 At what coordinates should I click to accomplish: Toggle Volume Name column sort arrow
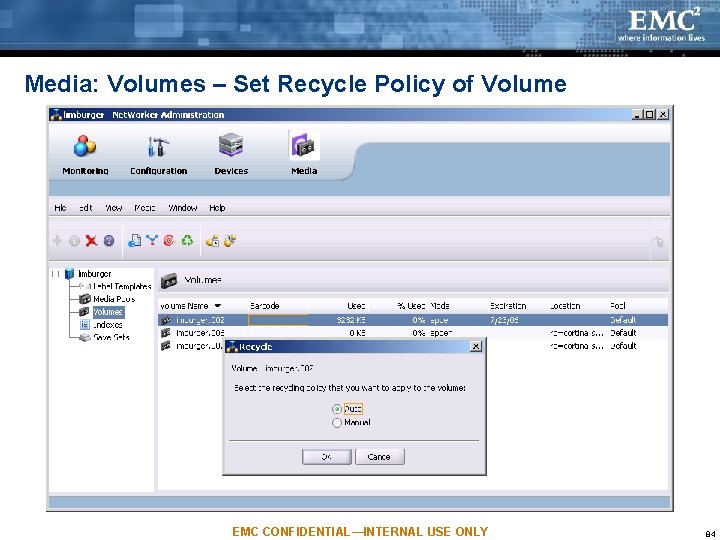(x=218, y=306)
